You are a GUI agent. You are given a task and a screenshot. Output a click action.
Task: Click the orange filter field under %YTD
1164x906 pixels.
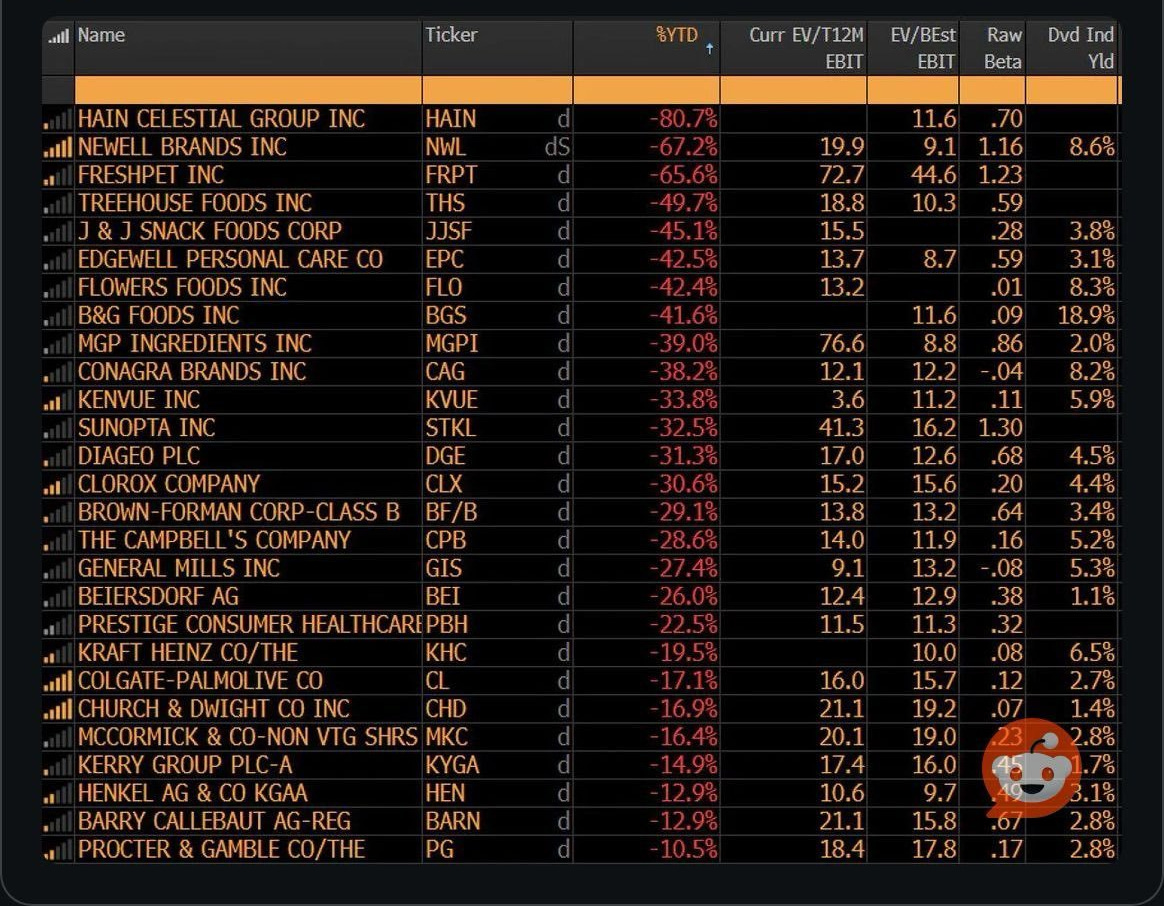(x=646, y=90)
